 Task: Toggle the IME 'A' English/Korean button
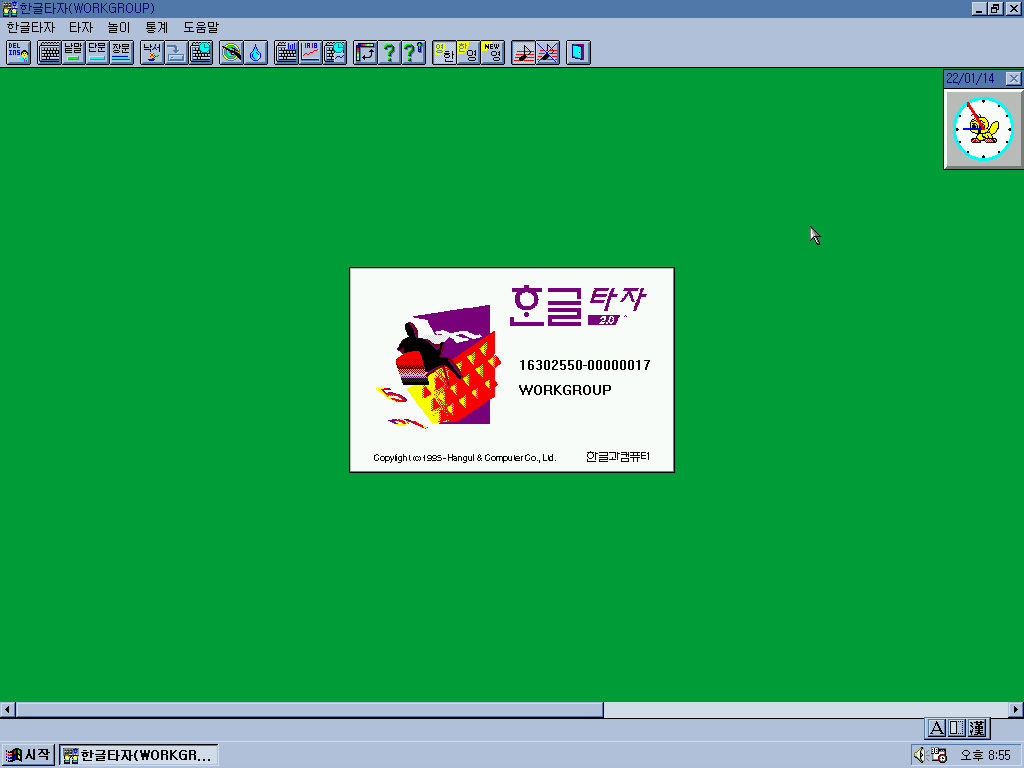click(936, 728)
